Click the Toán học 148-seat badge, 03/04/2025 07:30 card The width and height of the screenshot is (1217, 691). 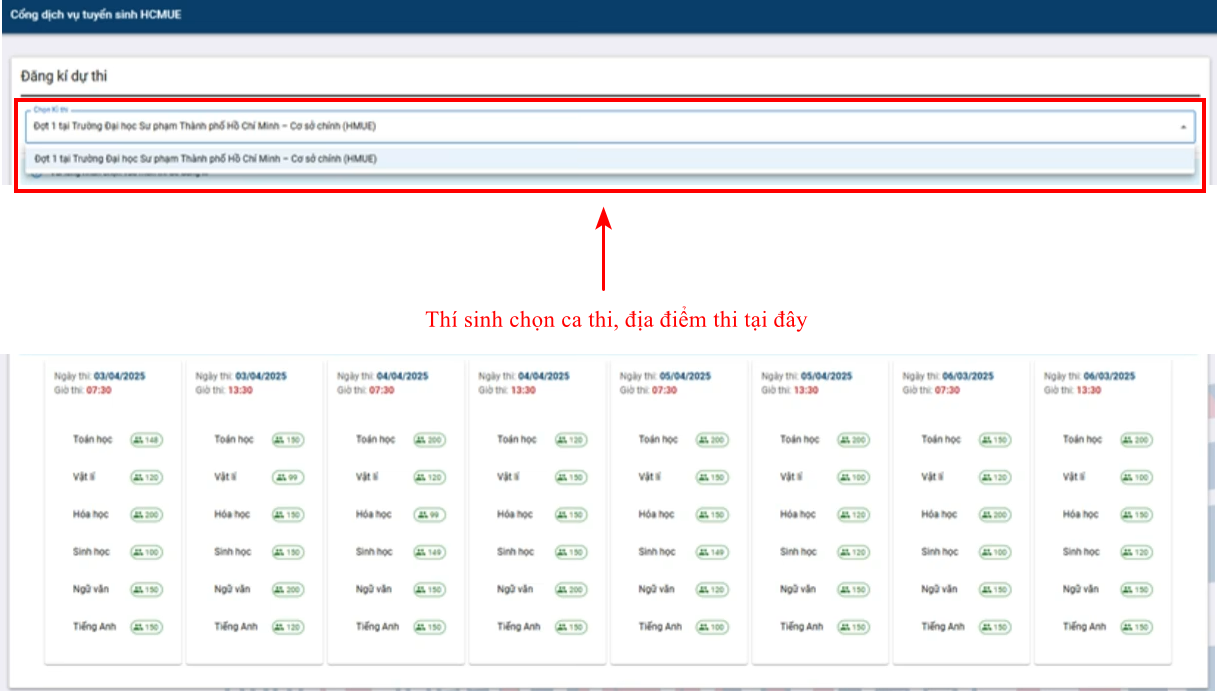tap(146, 440)
